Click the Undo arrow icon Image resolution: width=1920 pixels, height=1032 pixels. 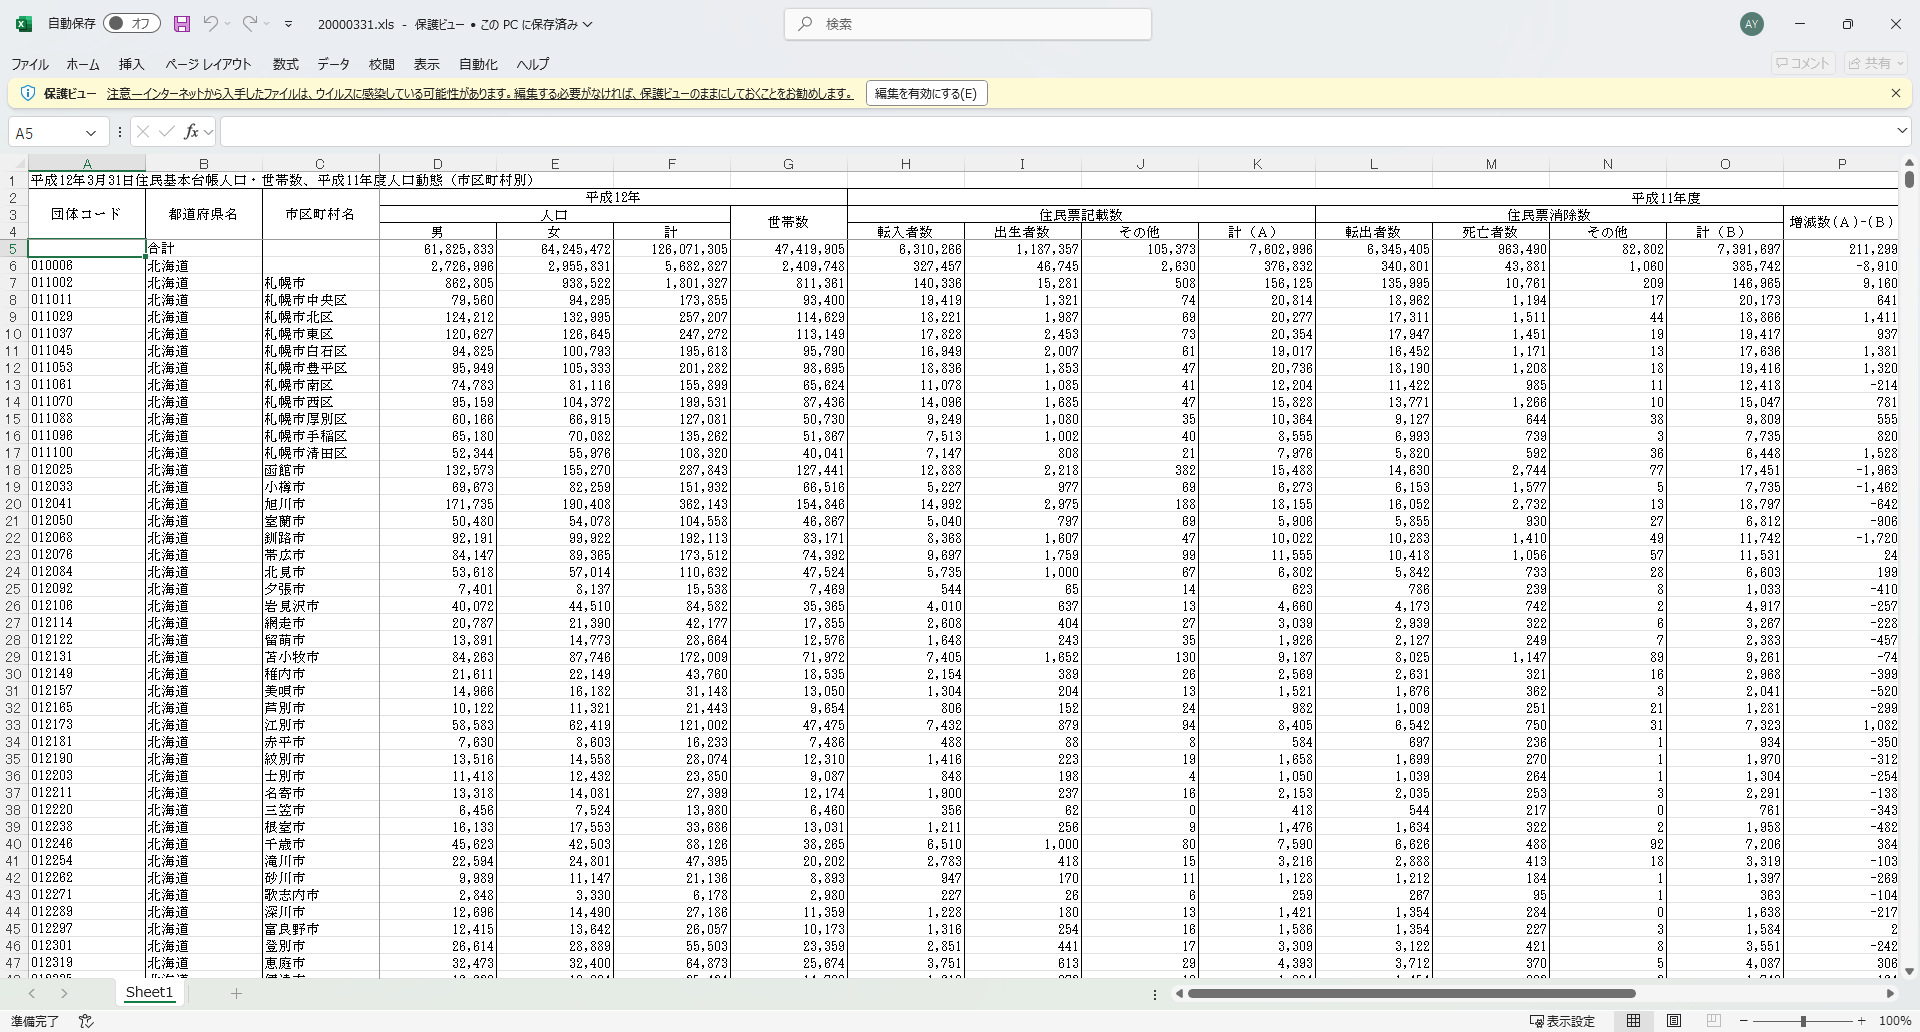point(210,24)
